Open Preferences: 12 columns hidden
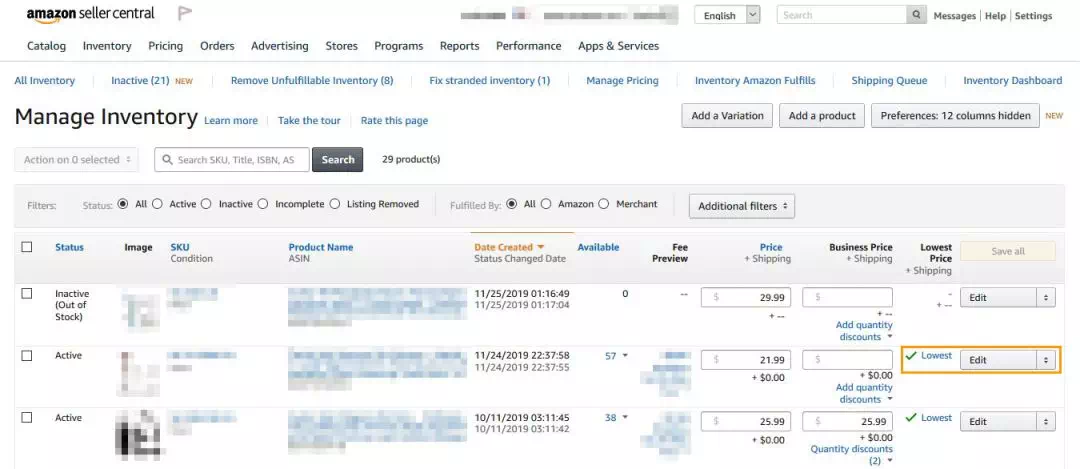This screenshot has width=1080, height=469. [955, 116]
